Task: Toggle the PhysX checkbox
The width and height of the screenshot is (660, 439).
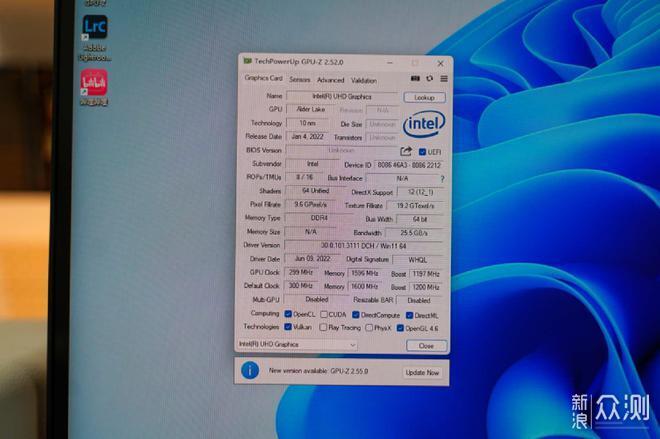Action: (369, 327)
